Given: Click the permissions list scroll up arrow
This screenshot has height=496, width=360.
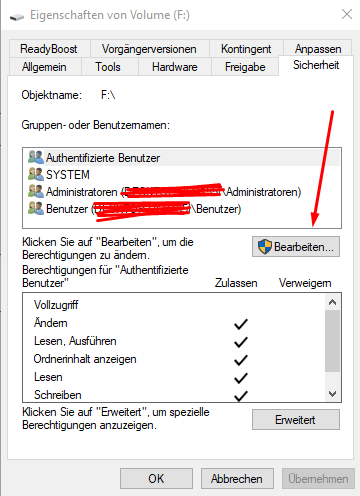Looking at the screenshot, I should 332,302.
